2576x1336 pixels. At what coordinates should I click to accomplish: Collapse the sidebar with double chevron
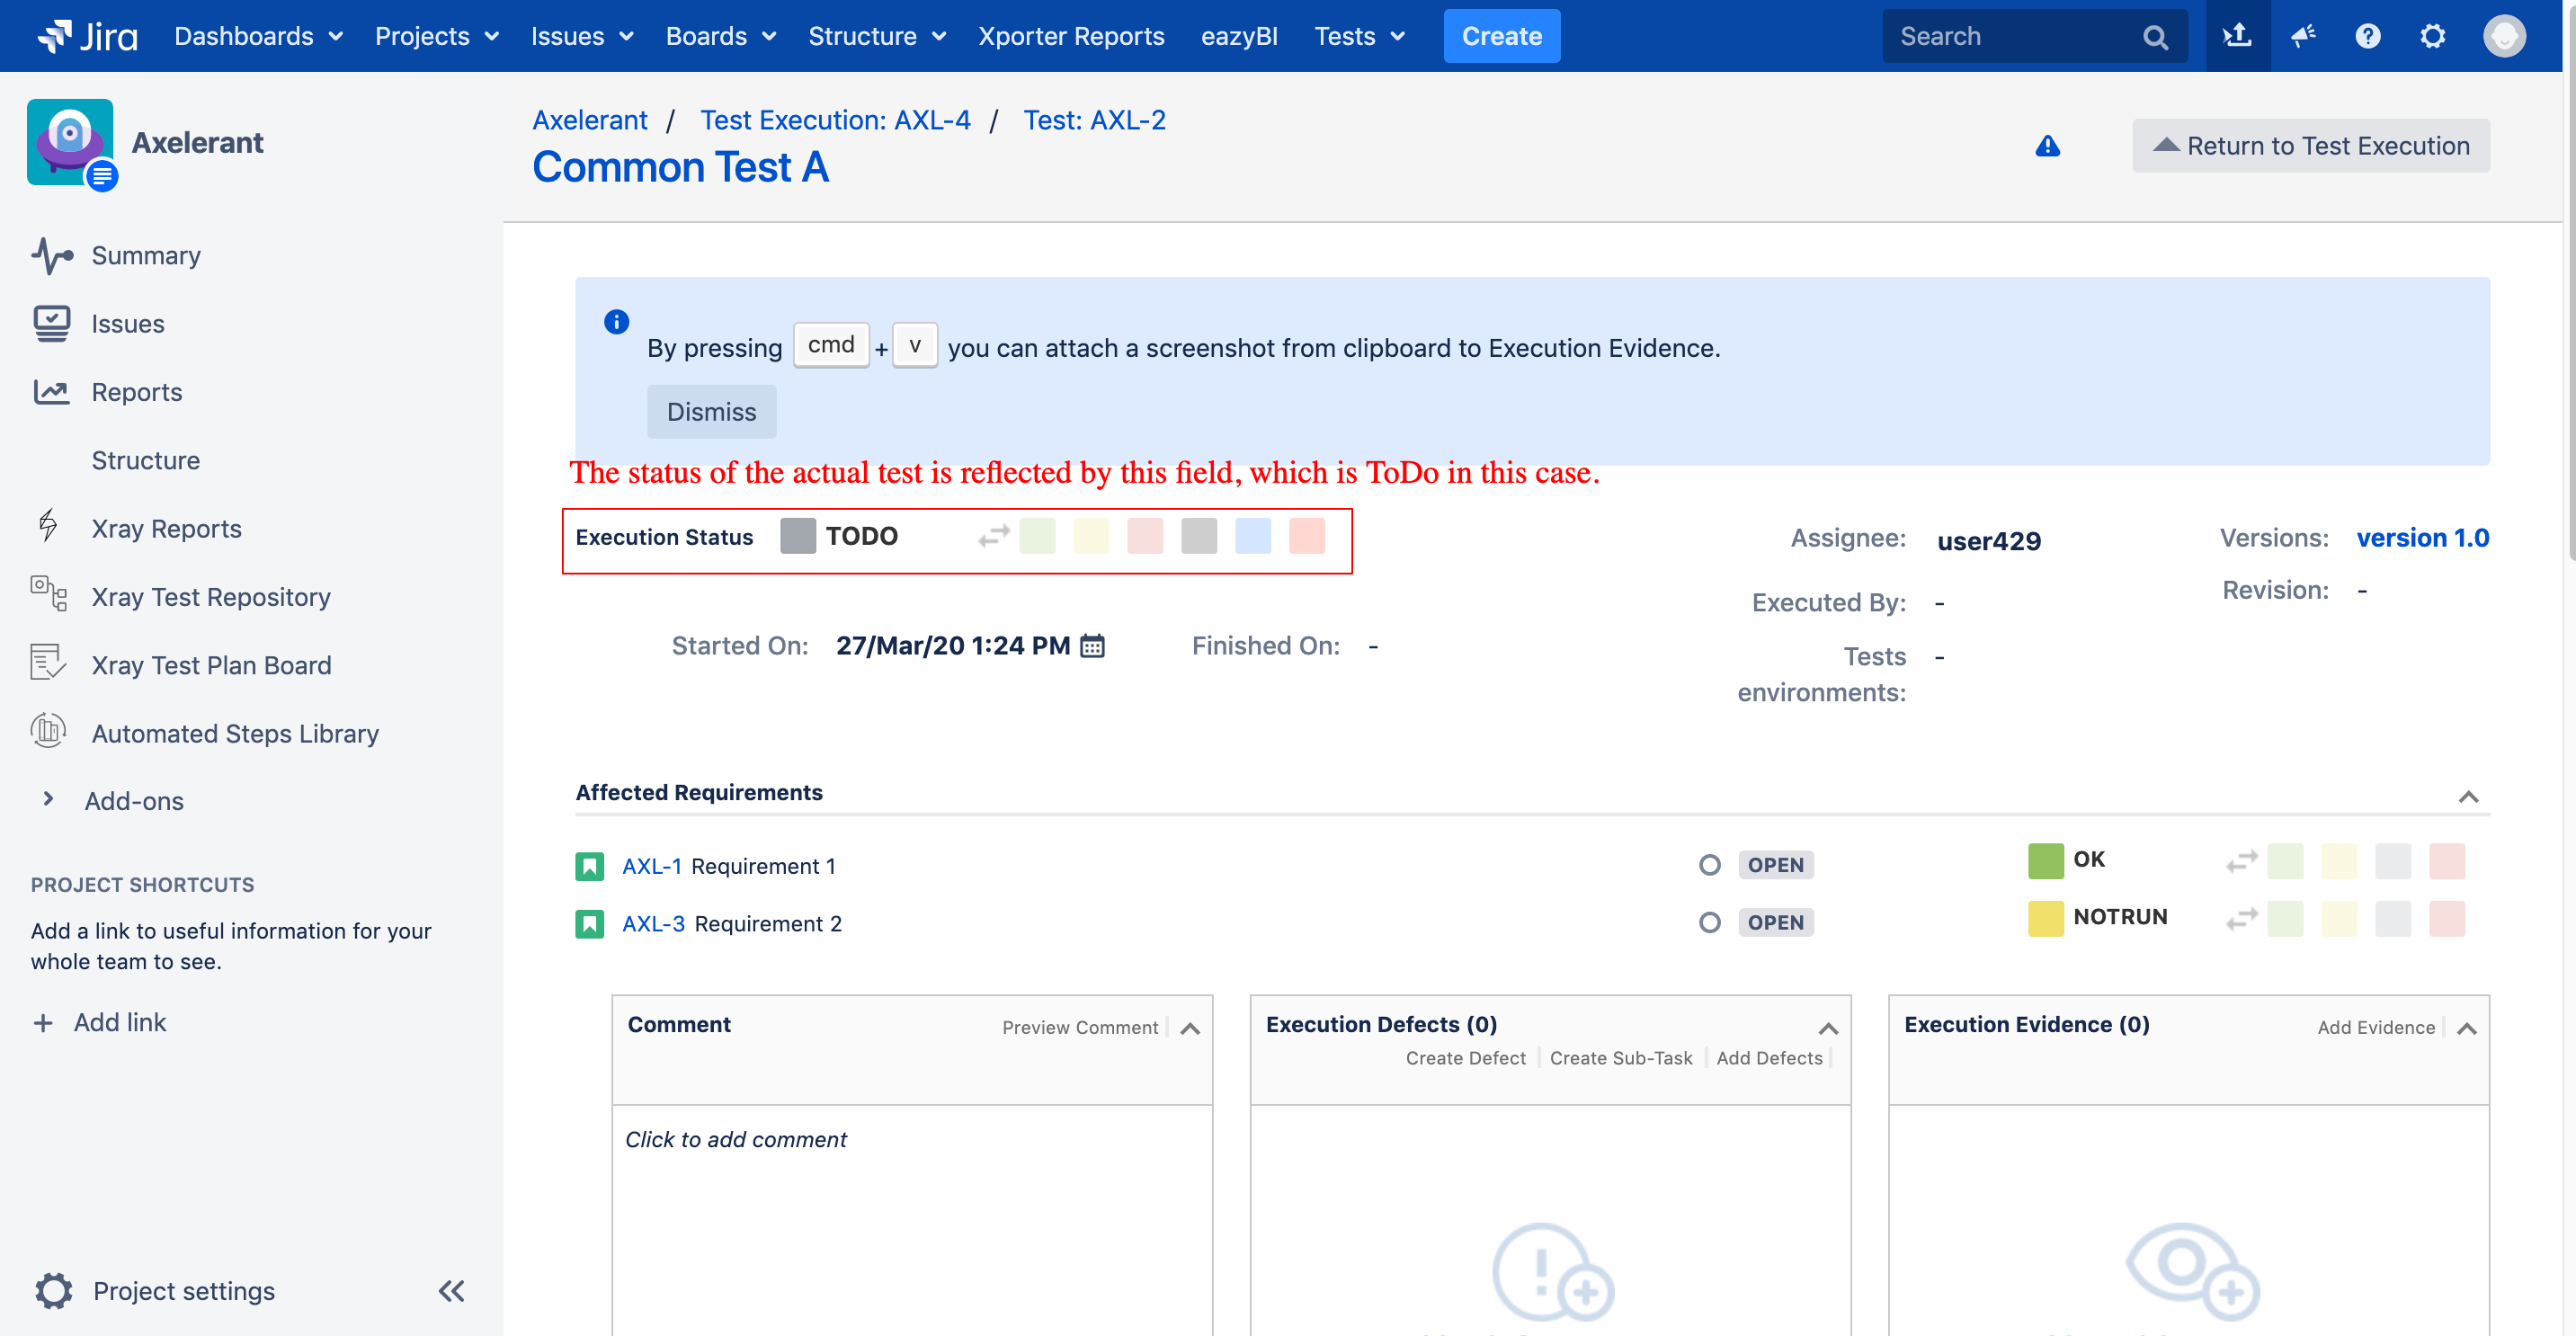452,1290
